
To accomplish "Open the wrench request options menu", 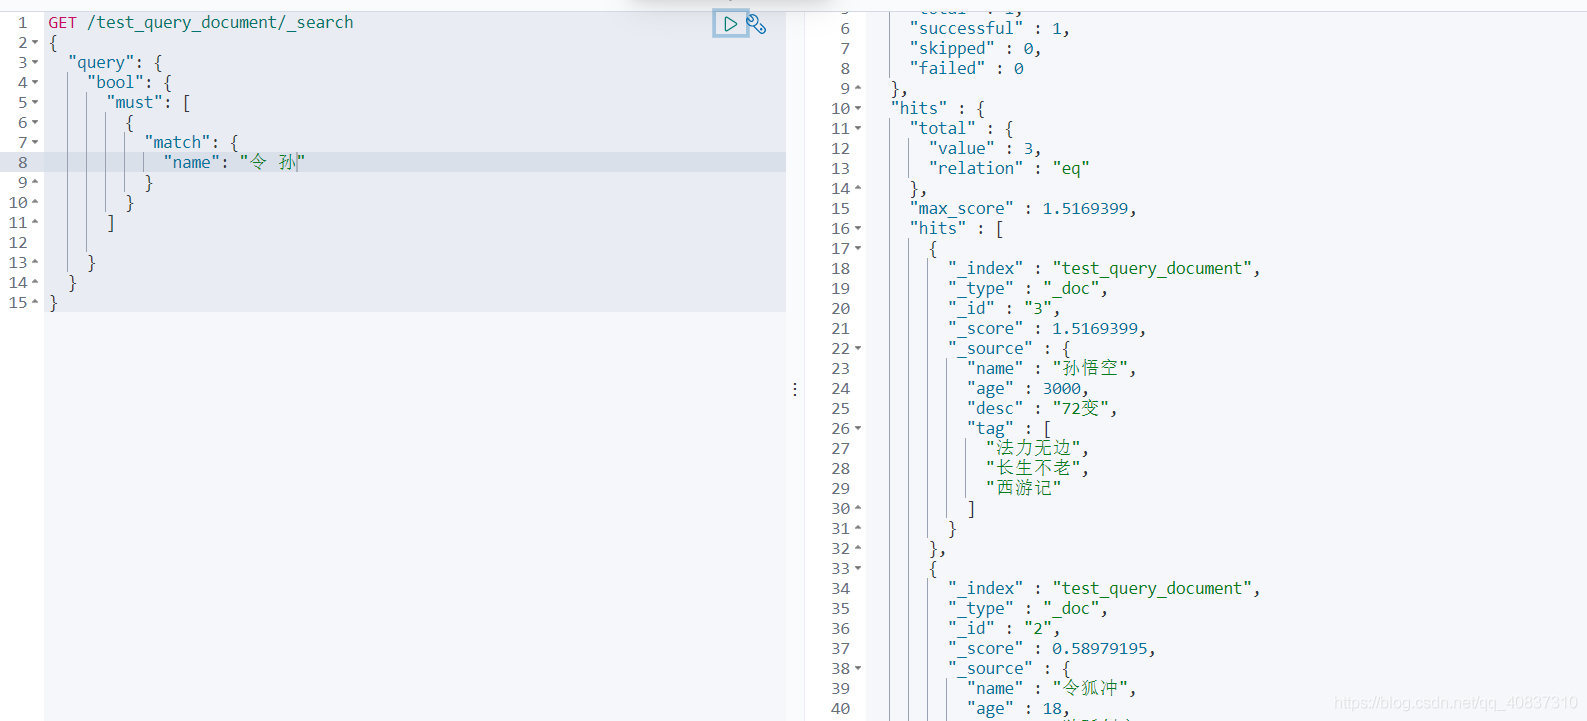I will 757,24.
